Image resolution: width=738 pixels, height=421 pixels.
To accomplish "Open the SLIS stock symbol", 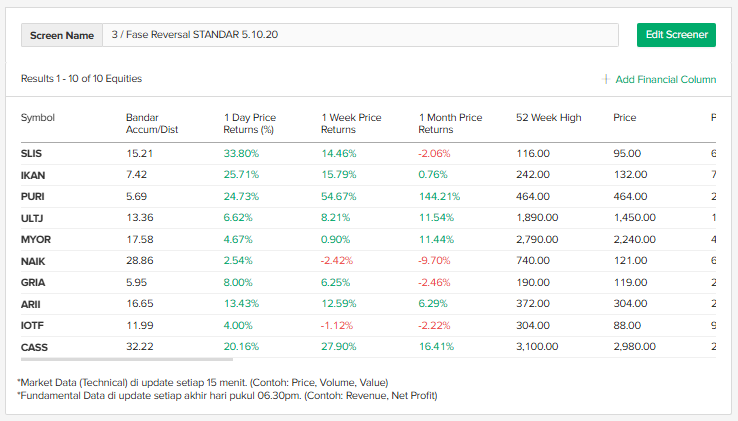I will (32, 153).
